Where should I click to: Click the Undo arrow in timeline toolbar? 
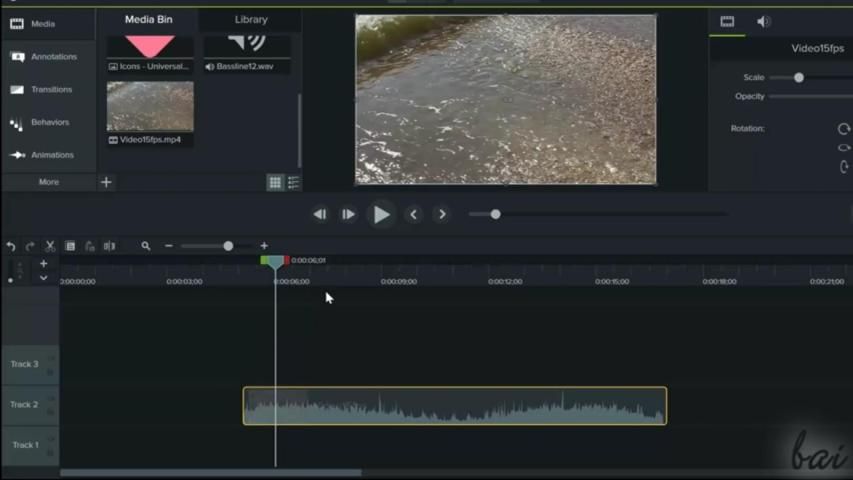[x=11, y=246]
